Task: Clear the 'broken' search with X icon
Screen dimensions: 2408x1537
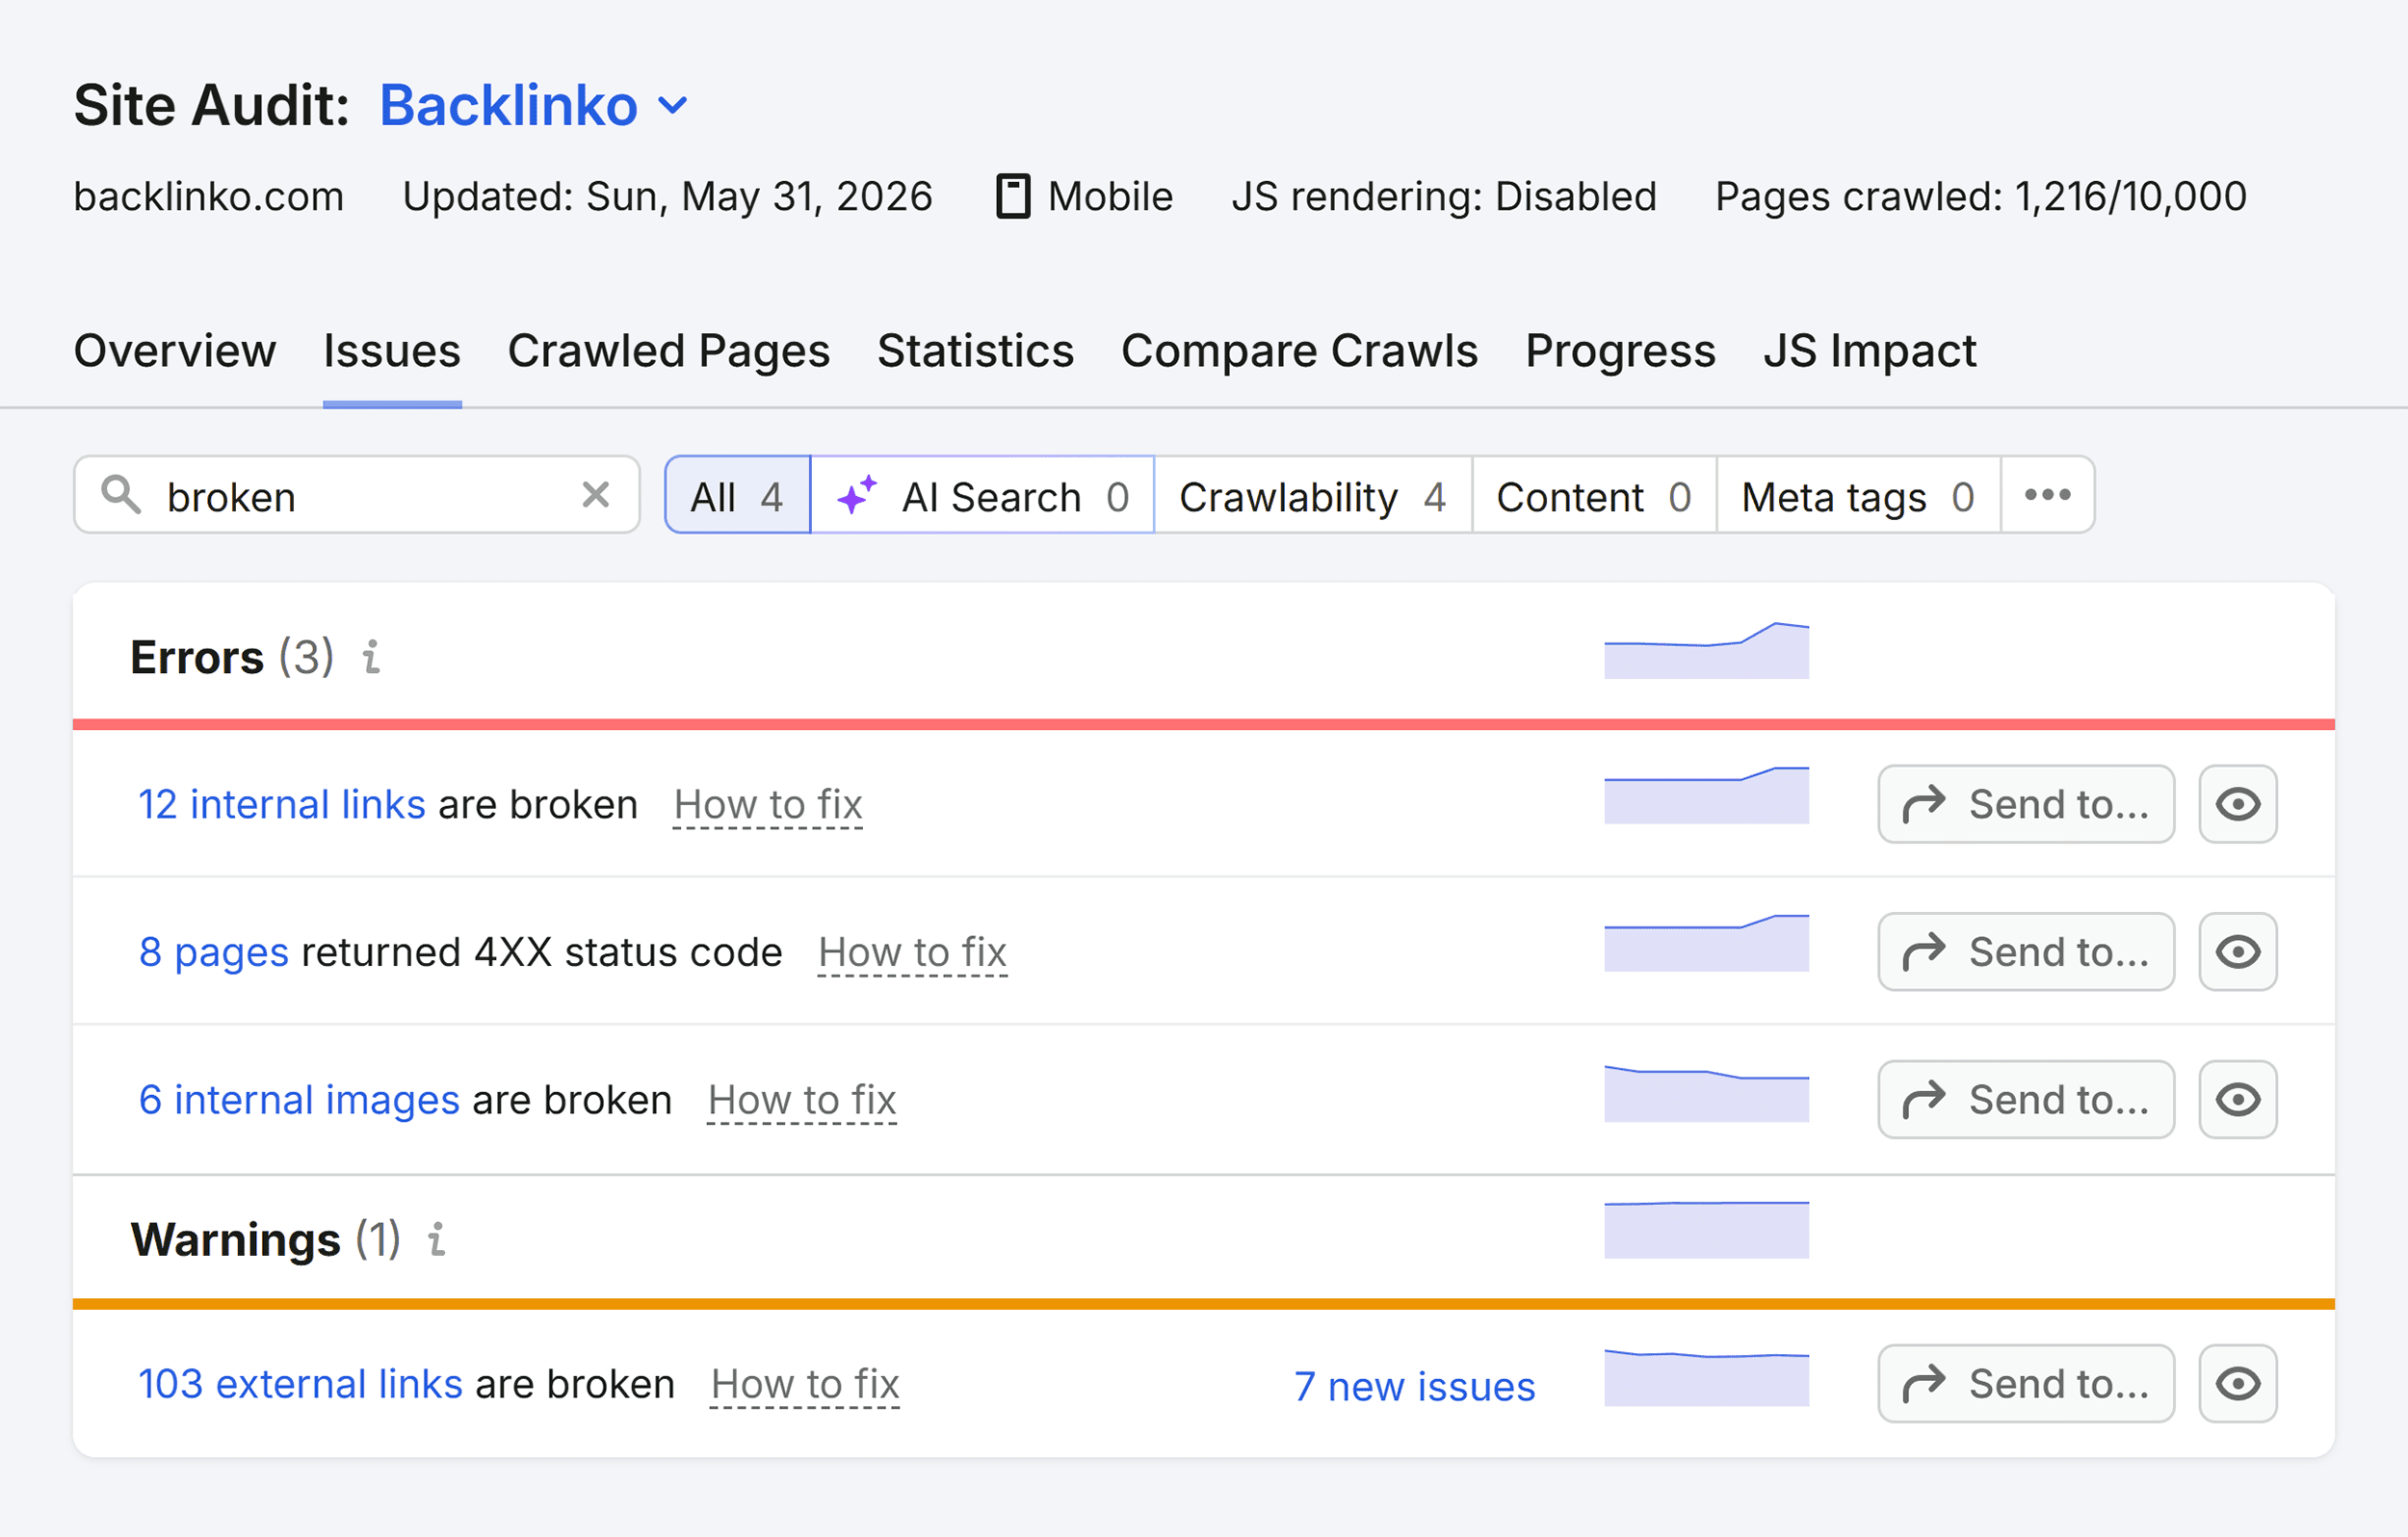Action: 596,494
